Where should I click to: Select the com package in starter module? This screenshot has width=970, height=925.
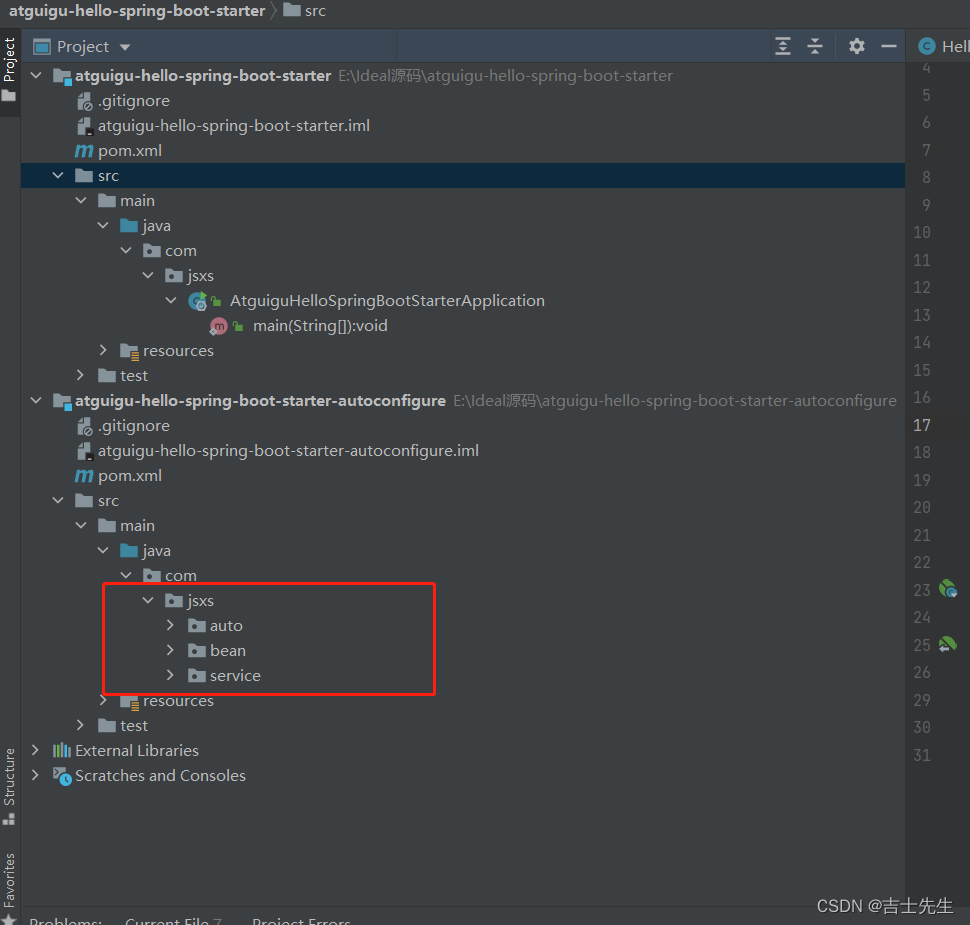[x=181, y=251]
